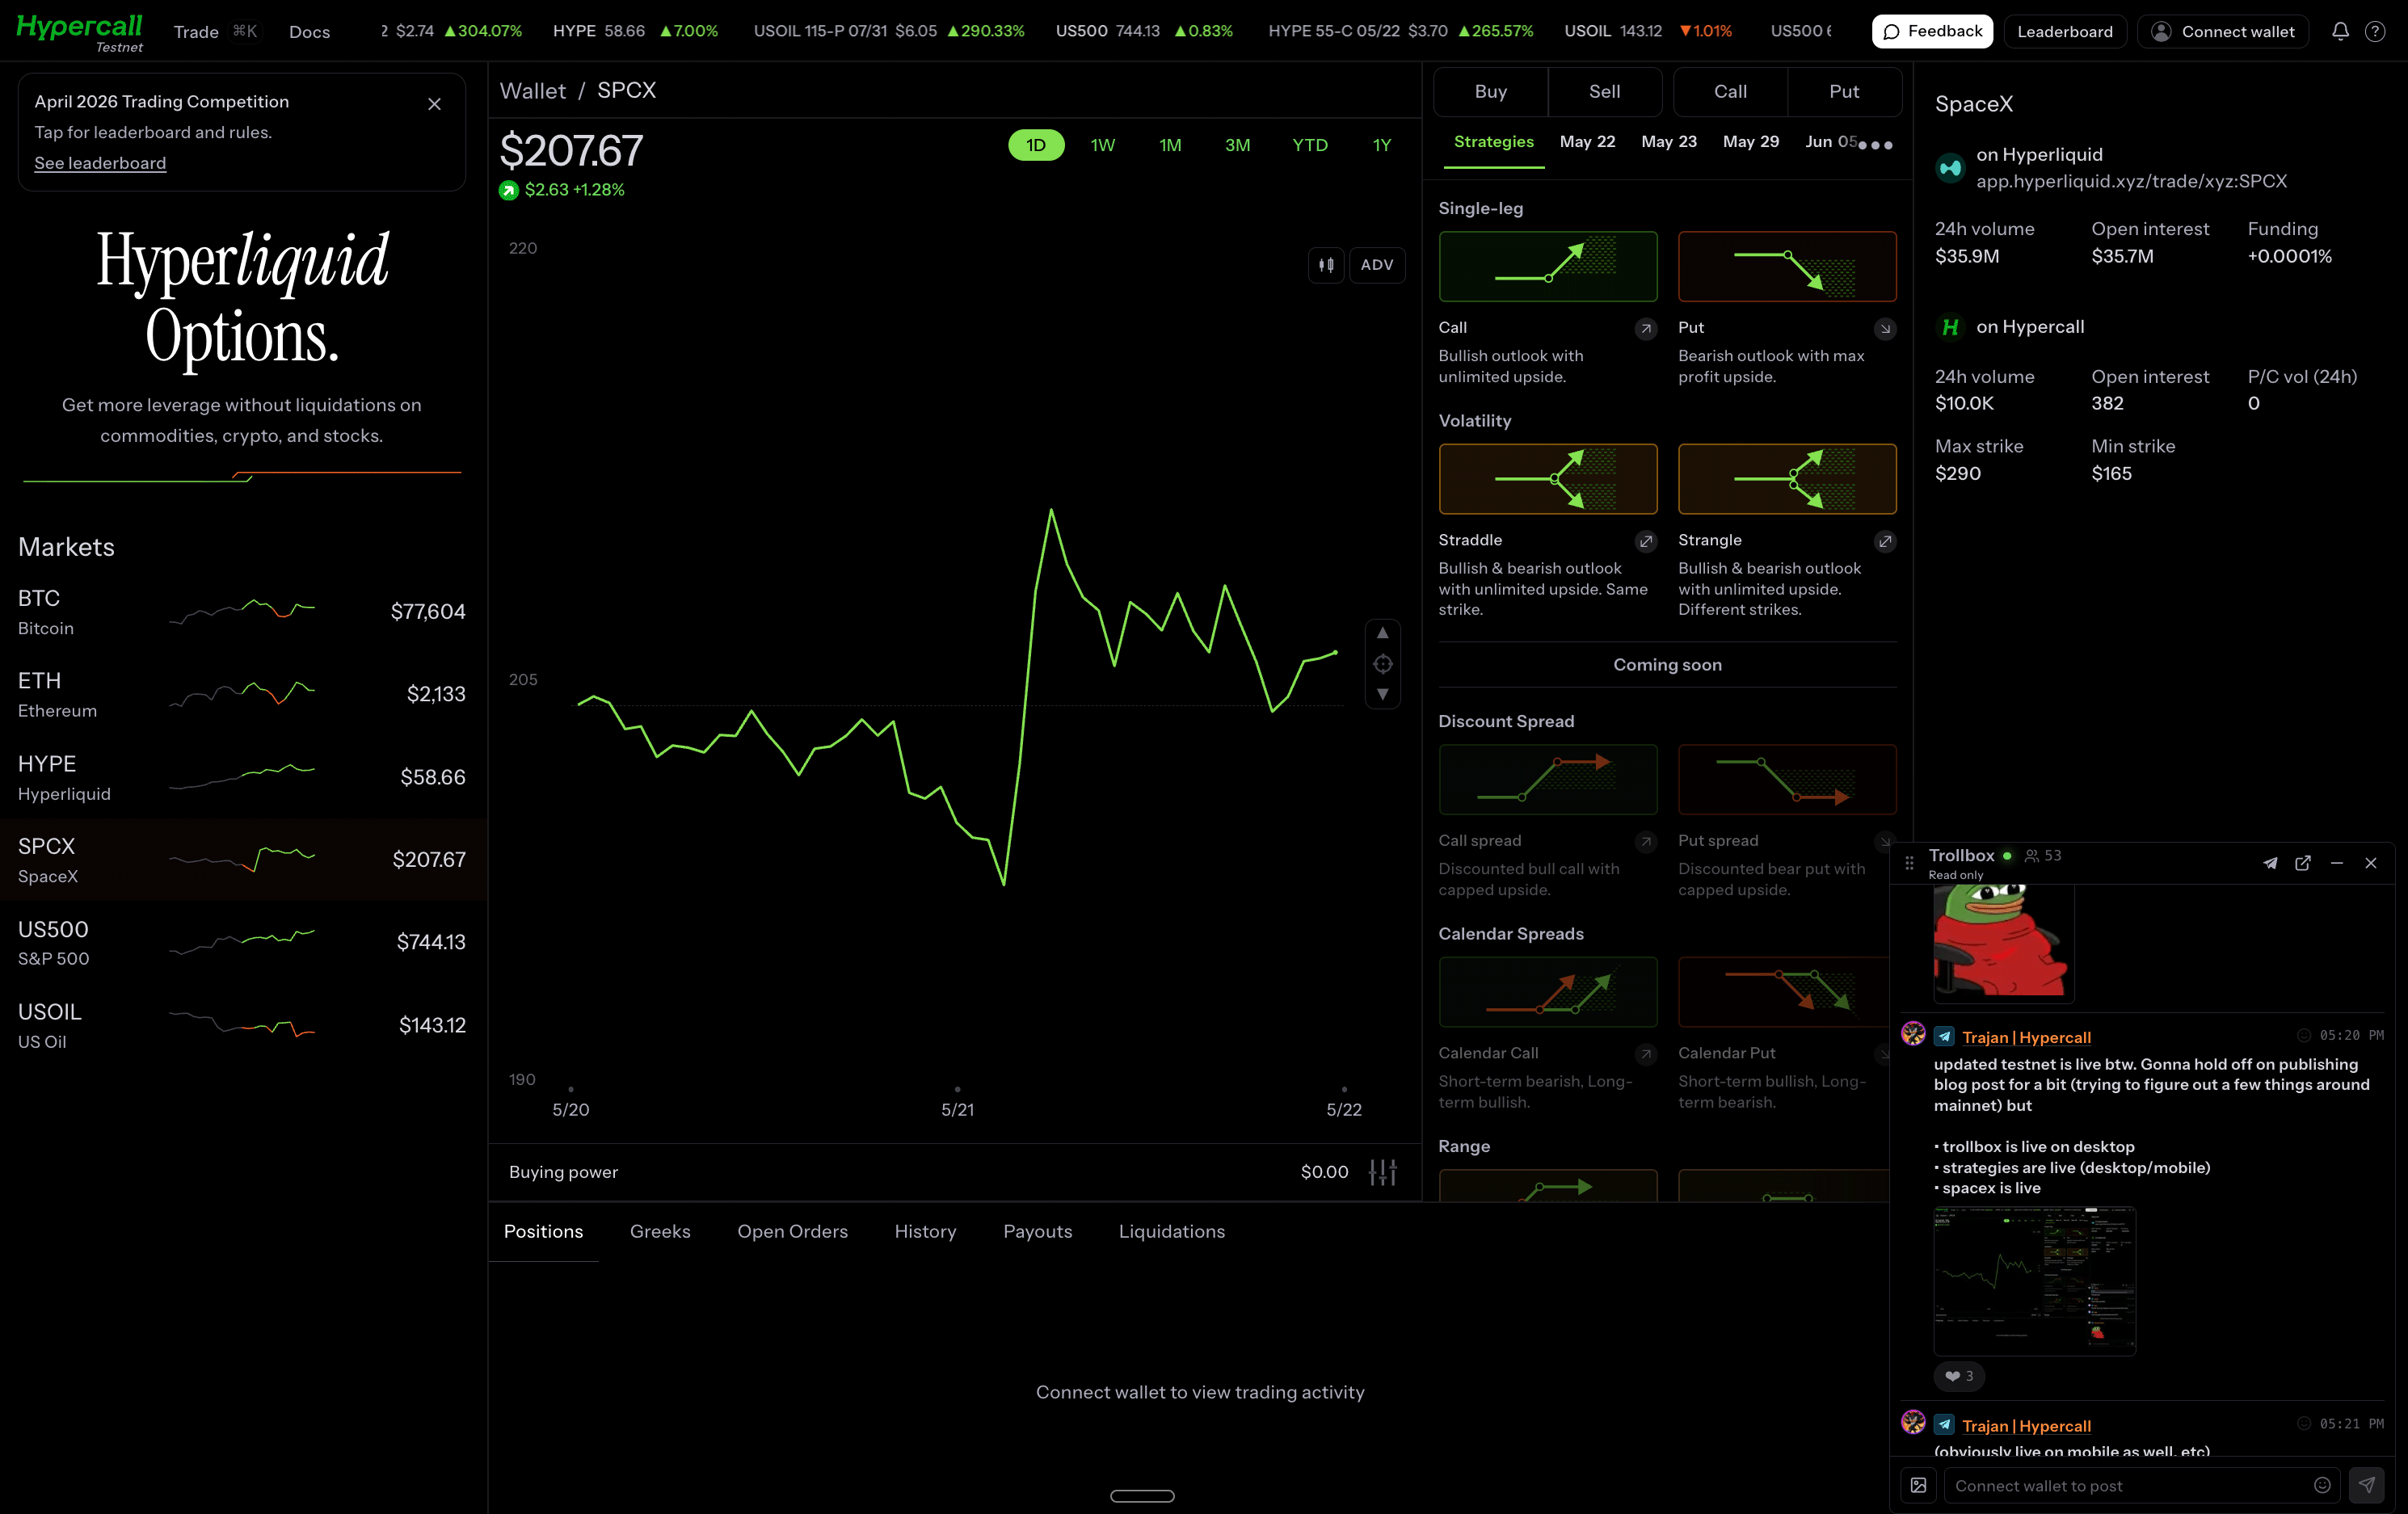Set chart range to 3M
The image size is (2408, 1514).
[x=1237, y=145]
